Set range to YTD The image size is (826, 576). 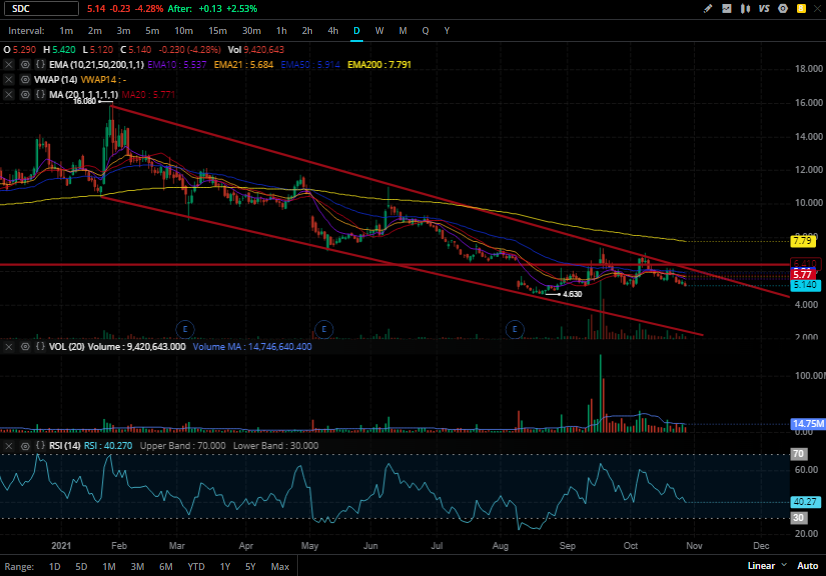click(x=196, y=567)
